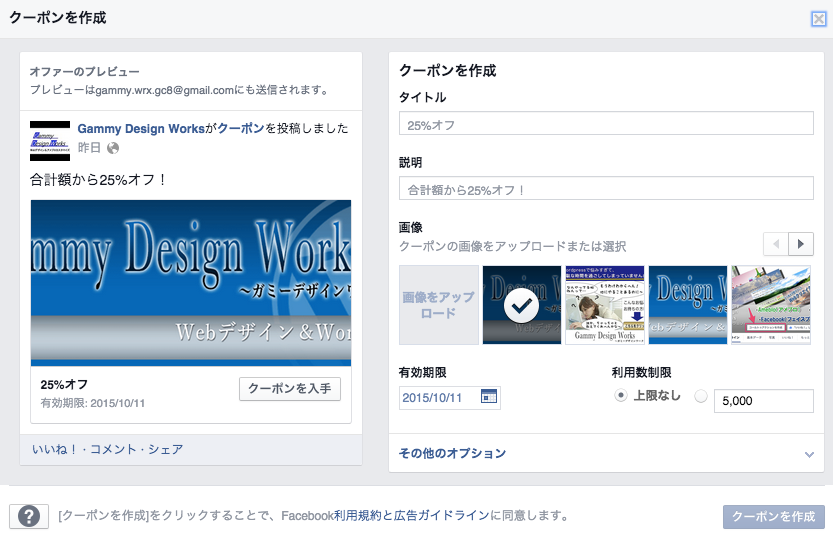
Task: Click the title field showing 25%オフ
Action: [x=606, y=123]
